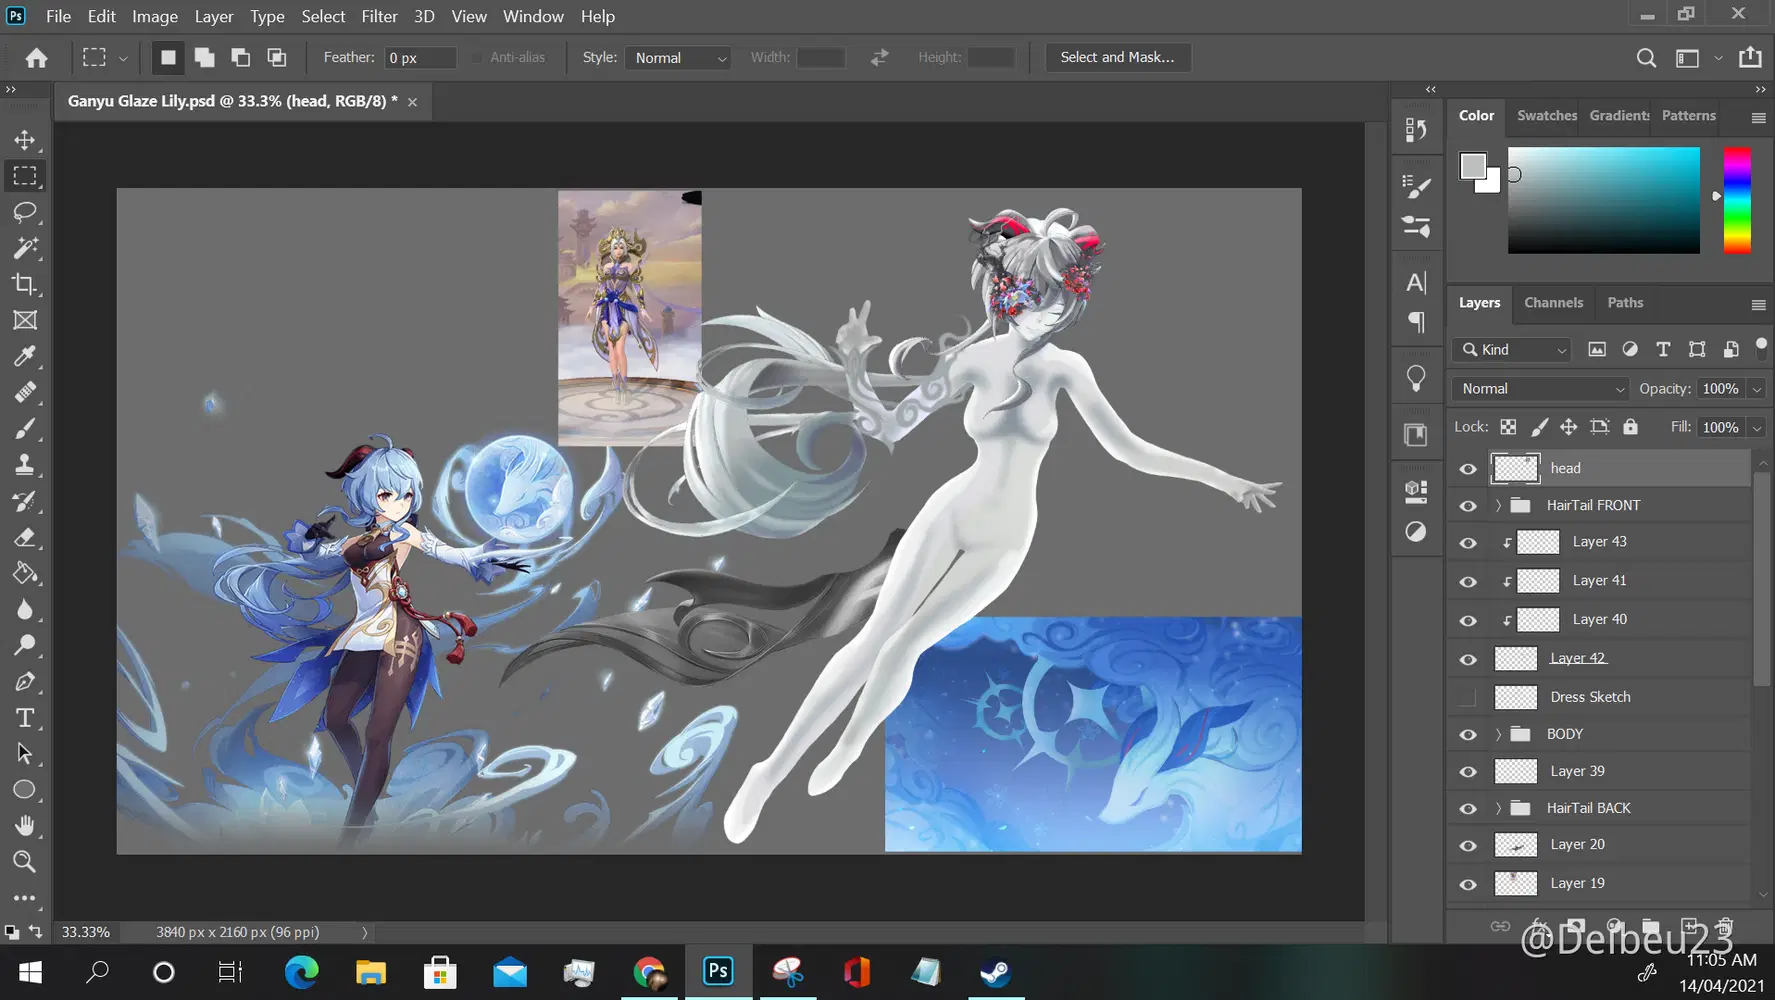This screenshot has width=1775, height=1000.
Task: Select the Zoom tool
Action: click(25, 862)
